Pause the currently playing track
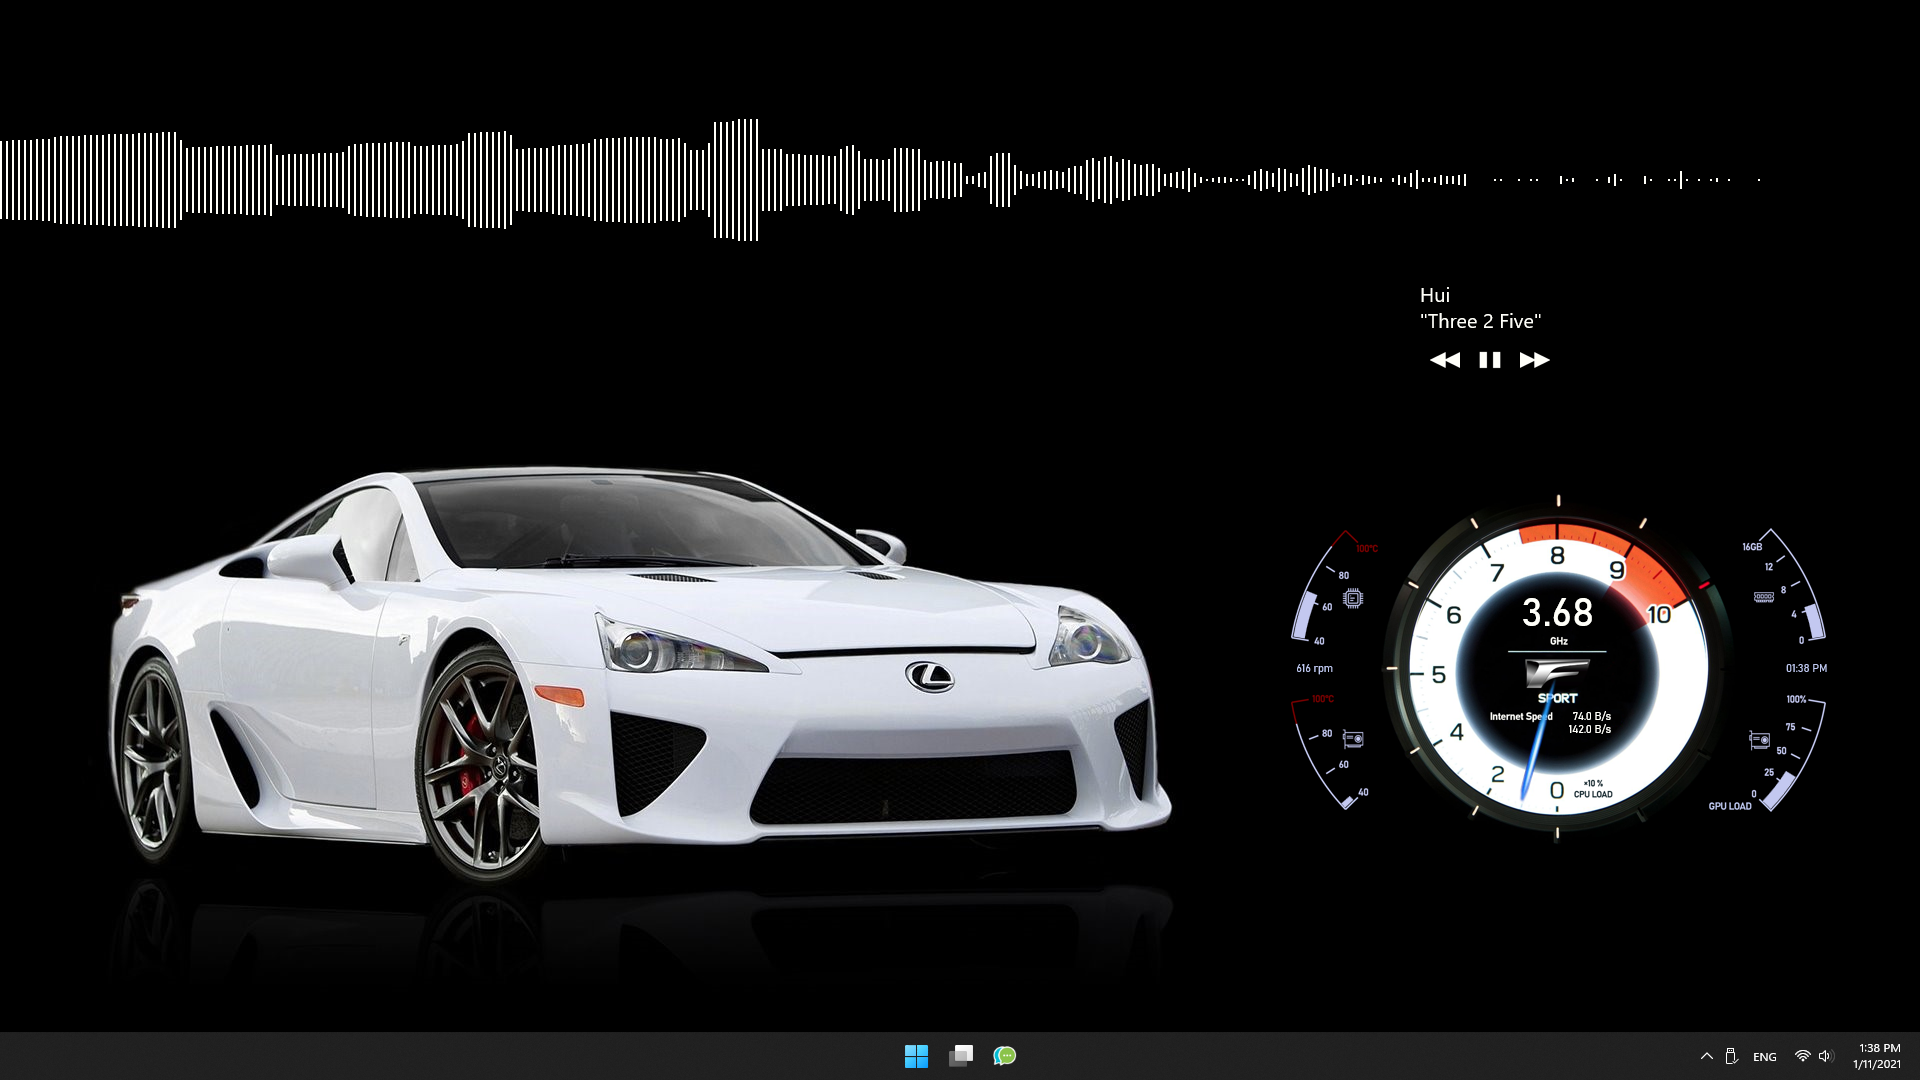 point(1489,360)
